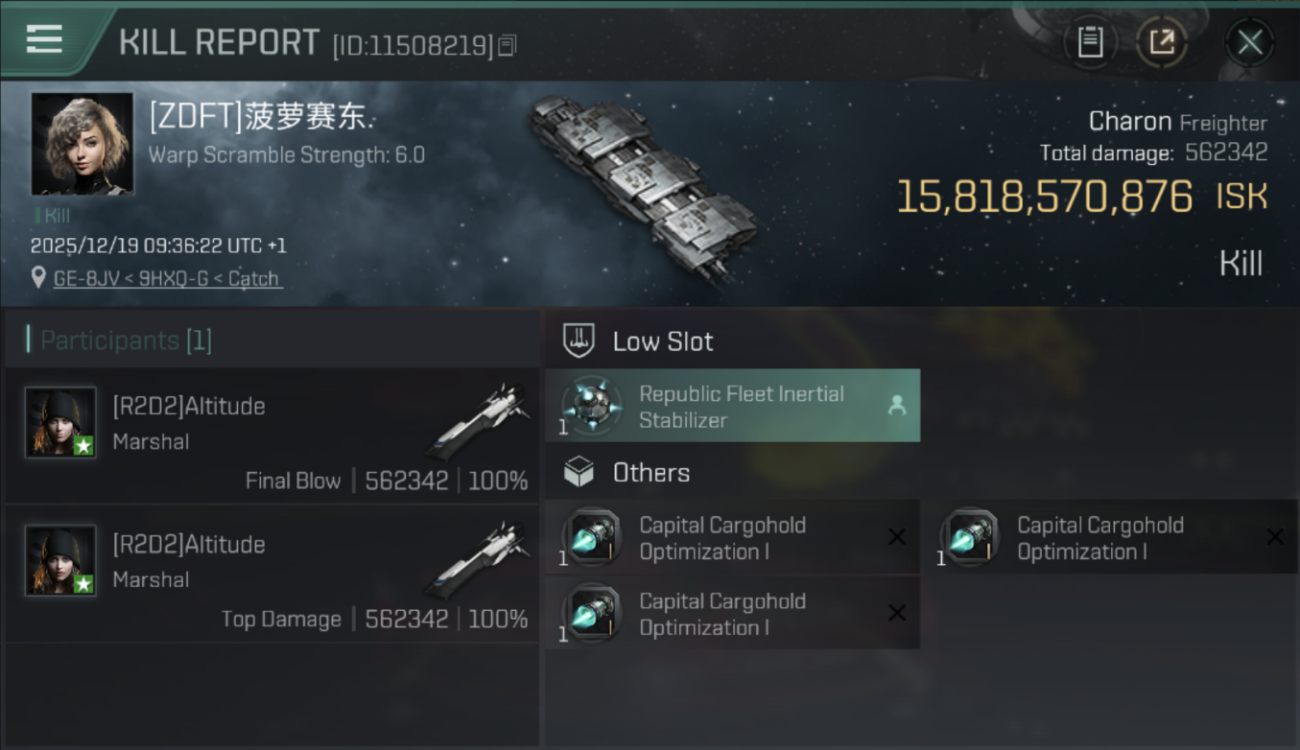The width and height of the screenshot is (1300, 750).
Task: Open Altitude's Final Blow participant entry
Action: (x=272, y=435)
